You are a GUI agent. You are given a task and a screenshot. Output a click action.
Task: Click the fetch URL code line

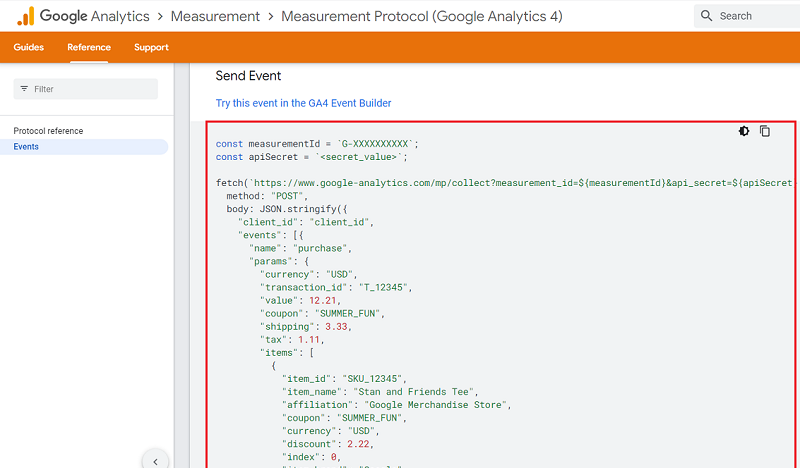click(x=505, y=183)
